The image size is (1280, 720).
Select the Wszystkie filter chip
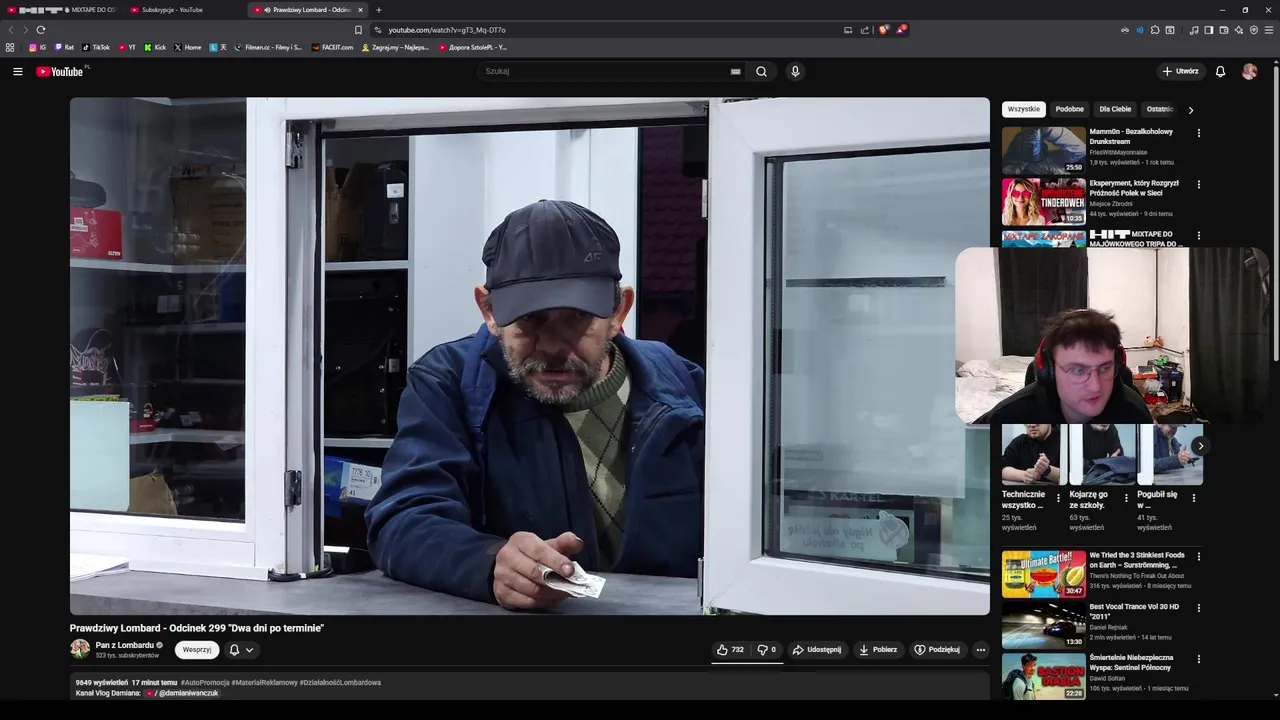pos(1023,109)
